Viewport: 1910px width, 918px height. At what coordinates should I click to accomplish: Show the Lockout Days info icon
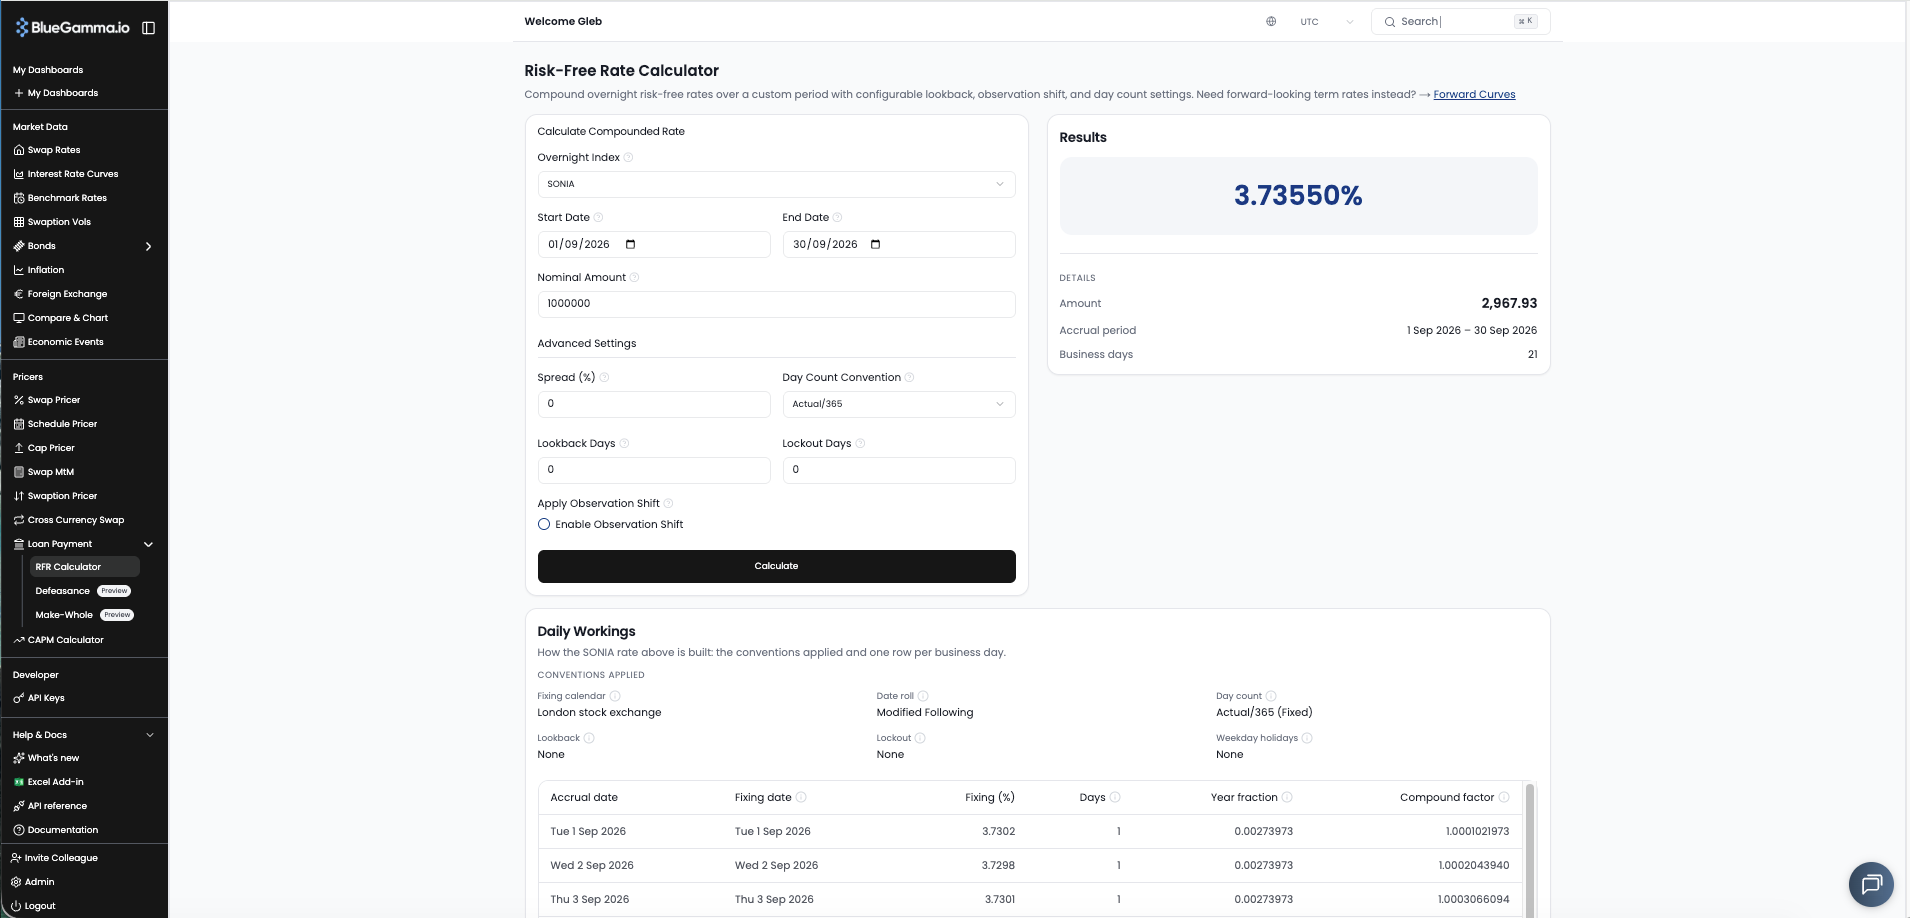(x=860, y=443)
